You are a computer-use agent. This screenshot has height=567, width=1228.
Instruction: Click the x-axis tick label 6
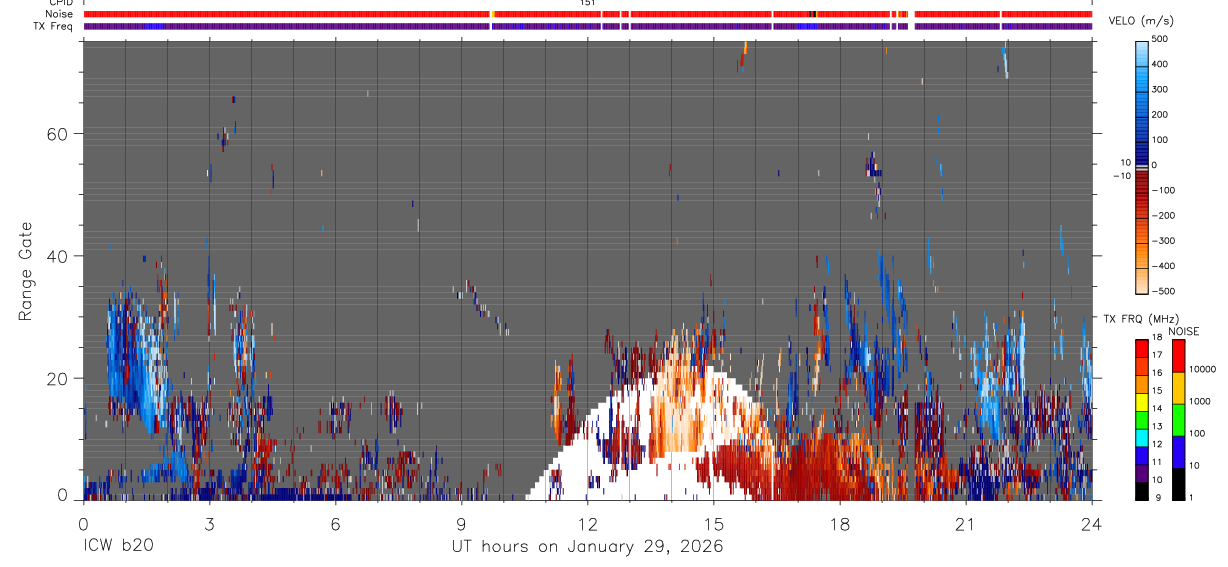coord(335,523)
